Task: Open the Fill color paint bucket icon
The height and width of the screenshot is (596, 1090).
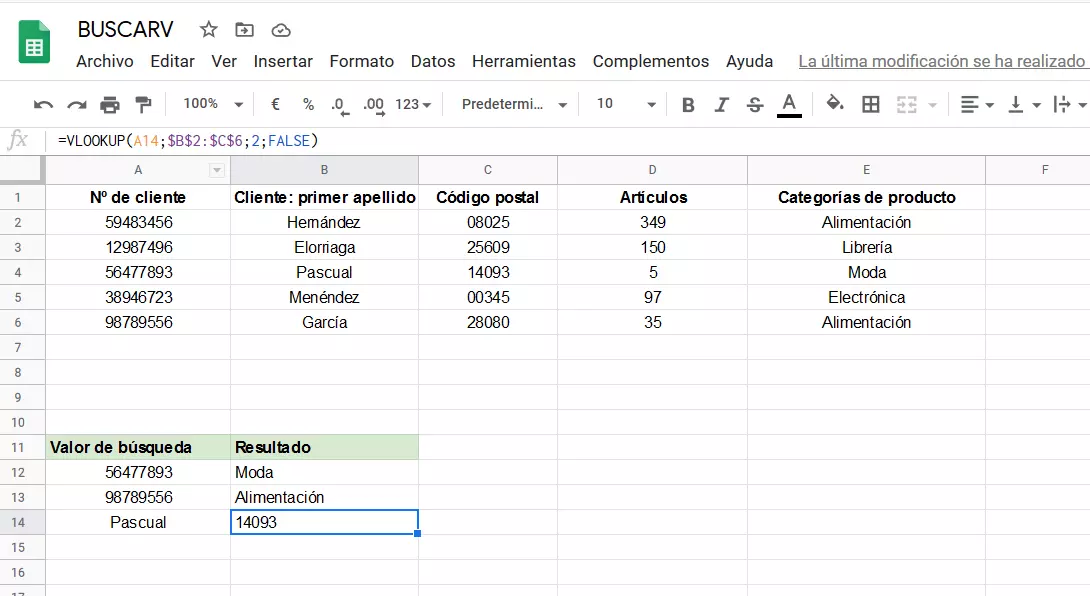Action: (834, 104)
